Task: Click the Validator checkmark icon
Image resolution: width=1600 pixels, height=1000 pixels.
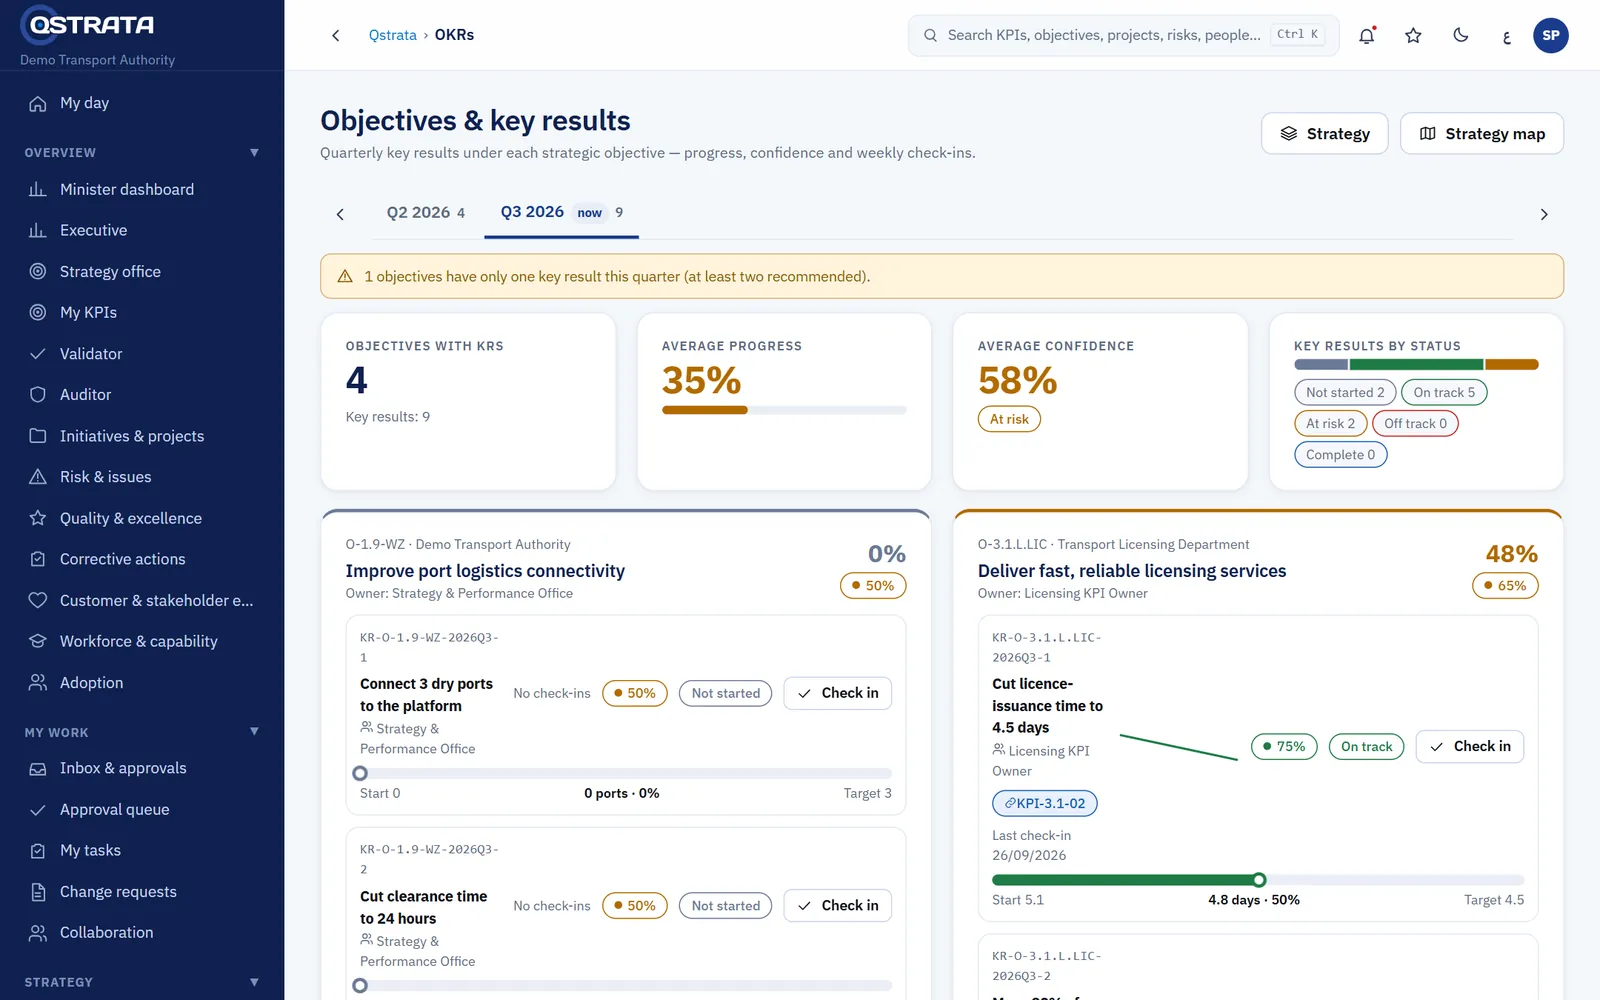Action: coord(38,353)
